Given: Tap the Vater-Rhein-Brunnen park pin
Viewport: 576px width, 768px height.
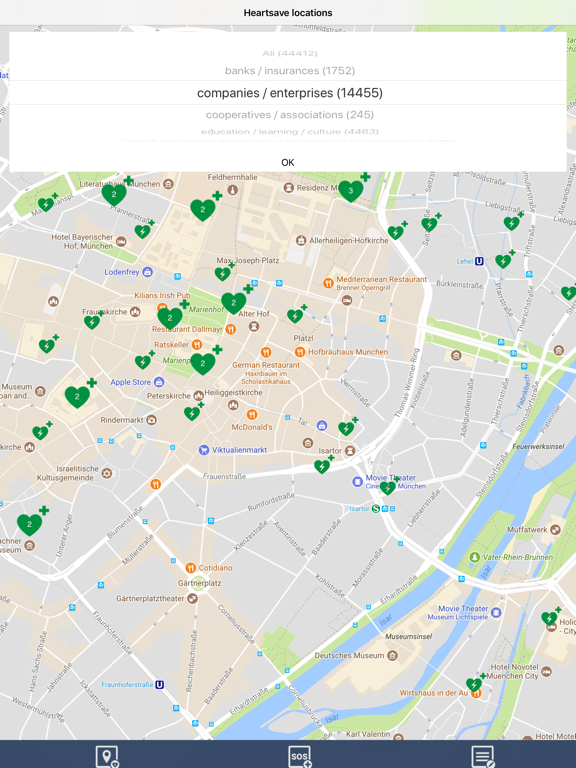Looking at the screenshot, I should point(475,557).
